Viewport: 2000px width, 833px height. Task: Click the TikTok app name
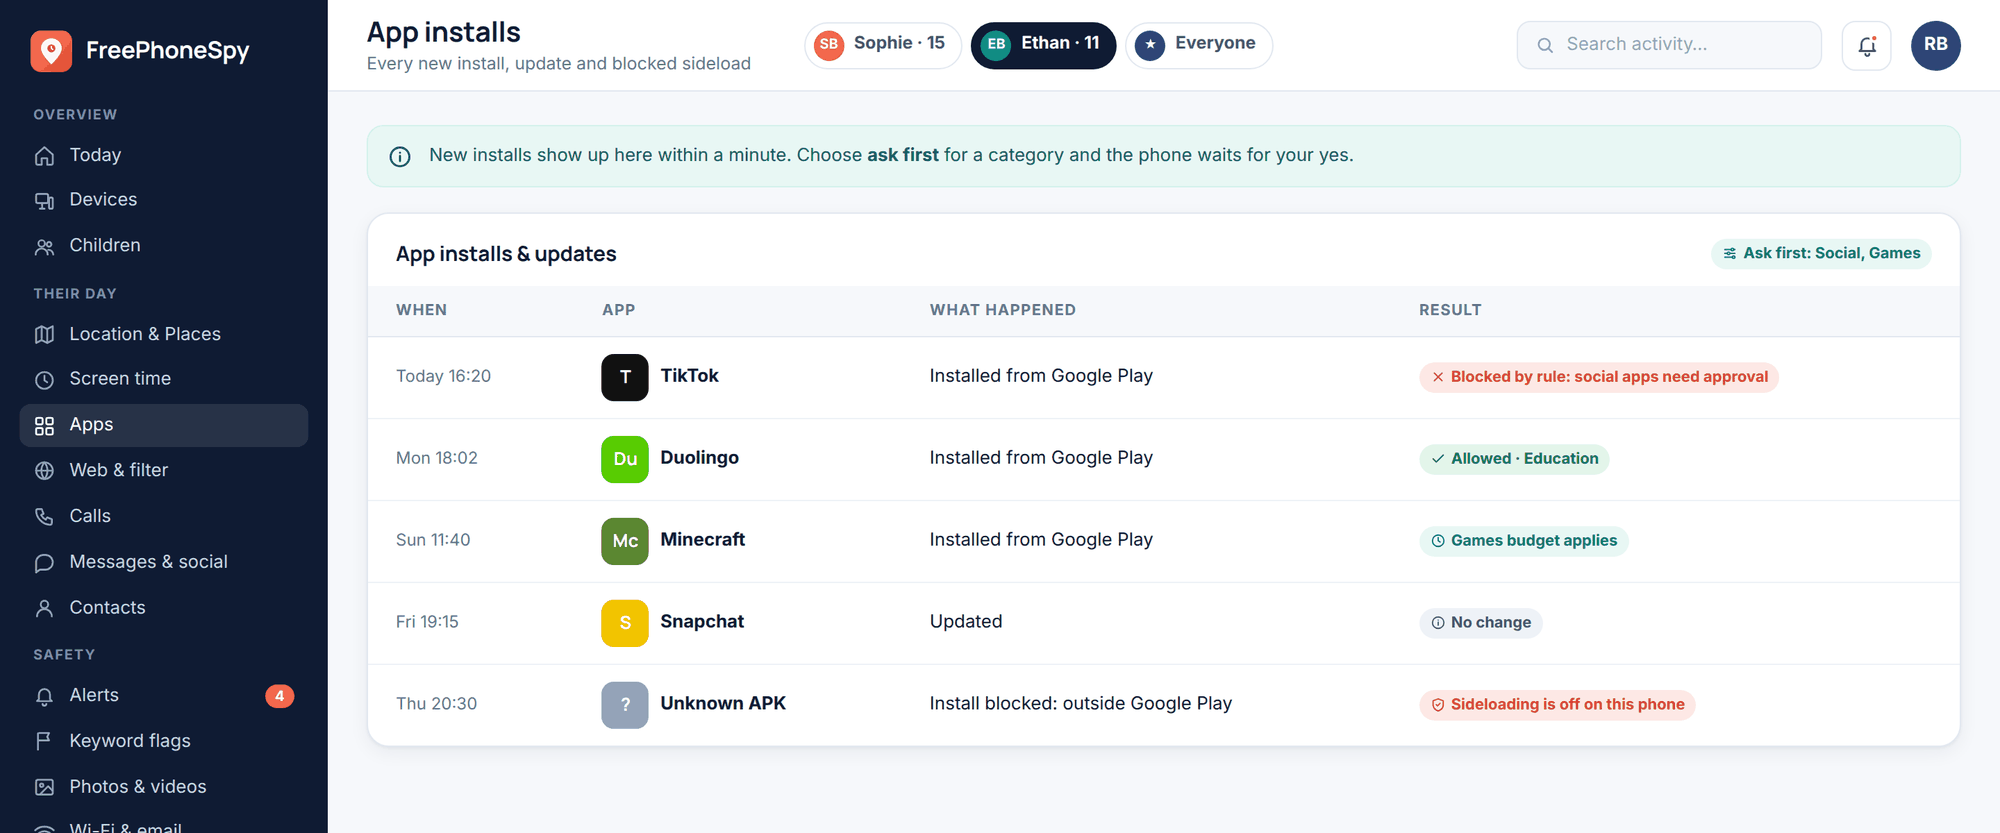coord(690,376)
